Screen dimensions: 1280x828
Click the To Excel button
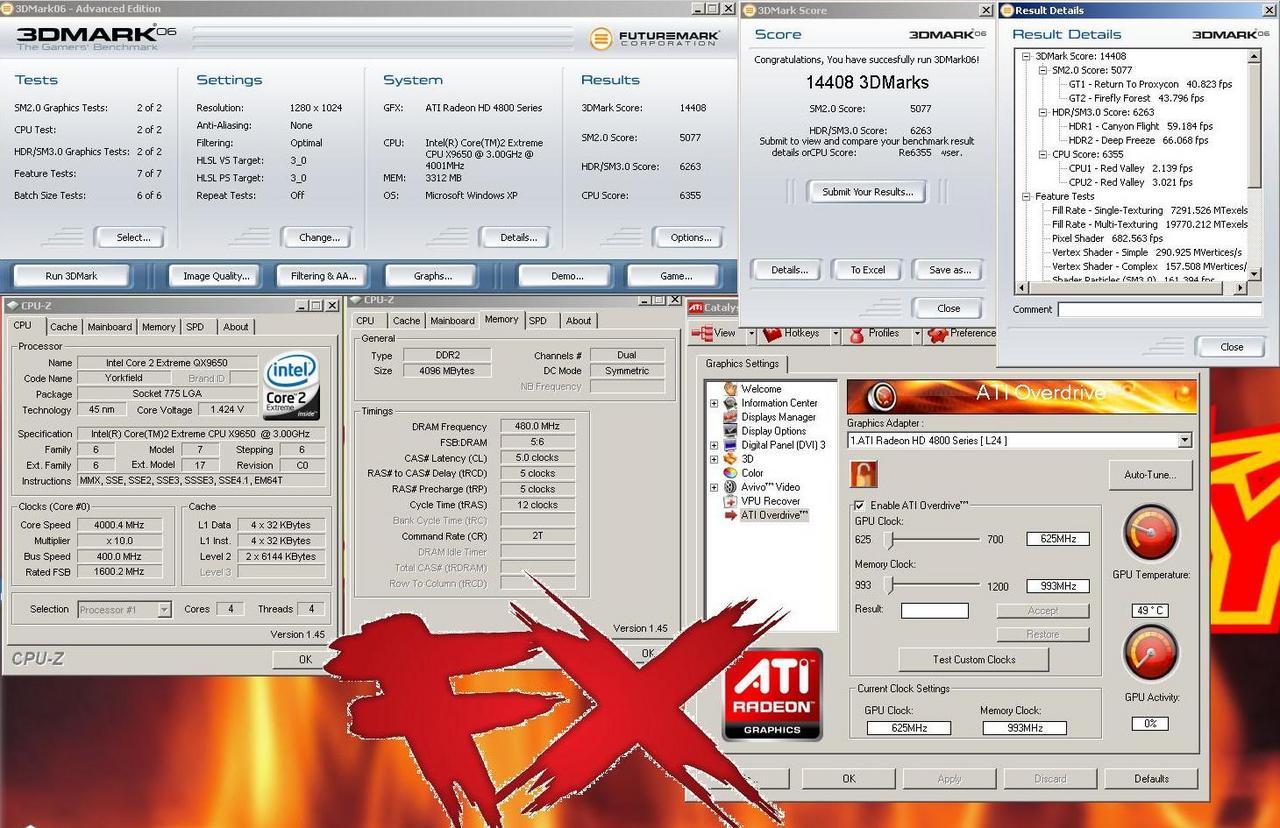(867, 270)
